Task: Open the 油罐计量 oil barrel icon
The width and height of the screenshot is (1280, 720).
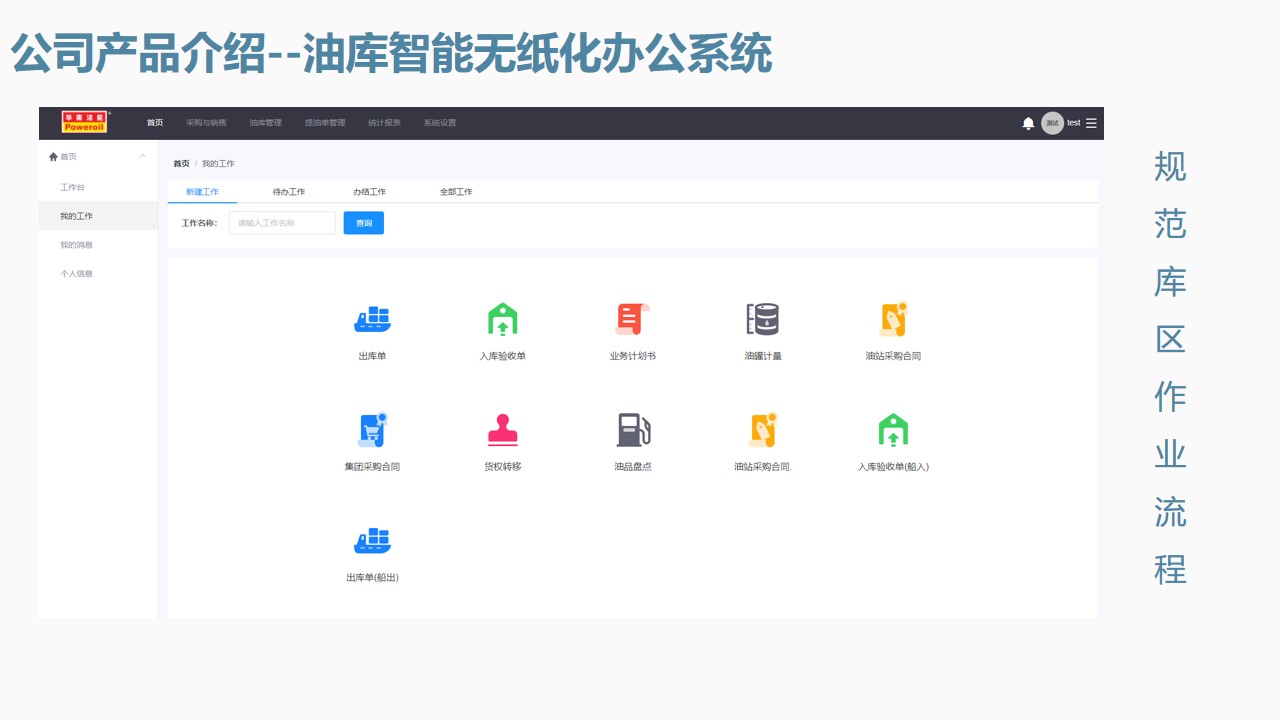Action: (x=763, y=319)
